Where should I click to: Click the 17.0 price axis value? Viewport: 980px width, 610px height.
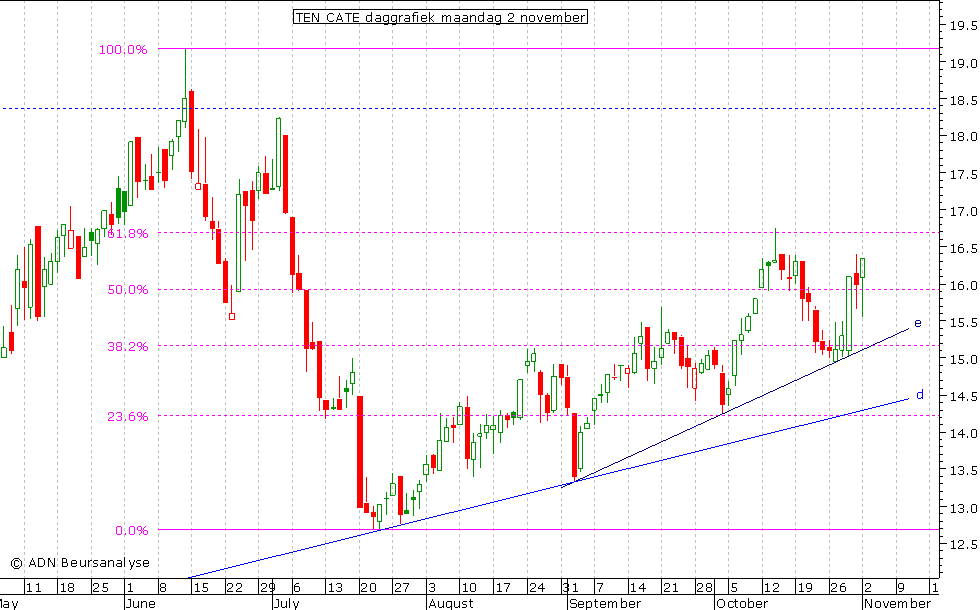(963, 211)
